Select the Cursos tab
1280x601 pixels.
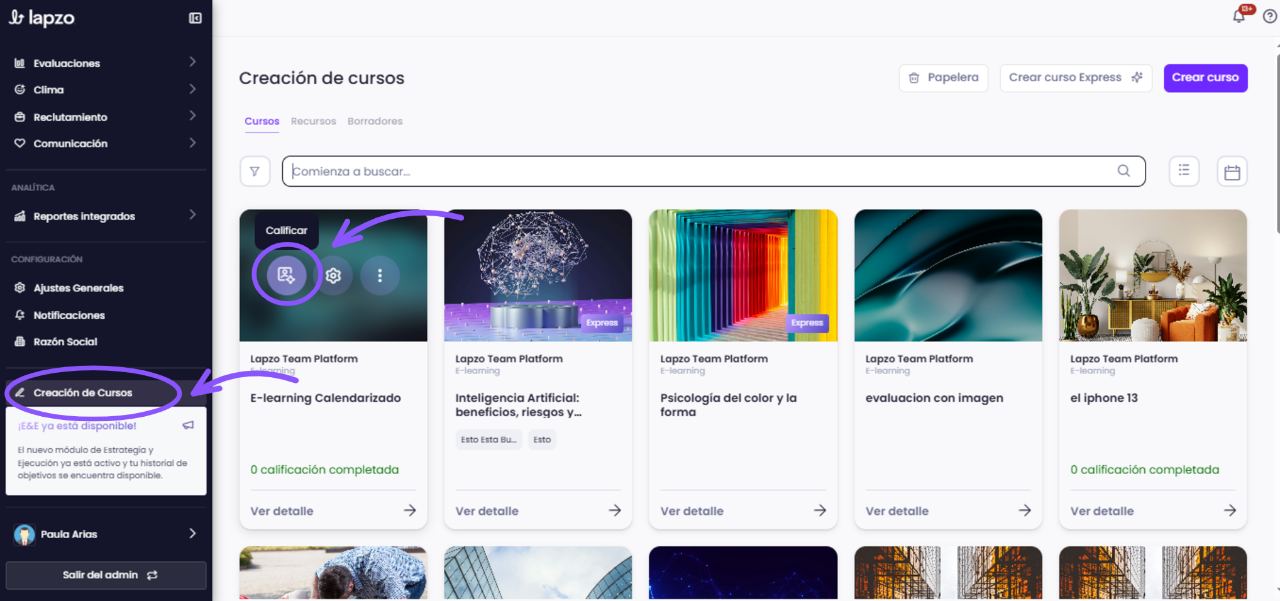click(262, 121)
